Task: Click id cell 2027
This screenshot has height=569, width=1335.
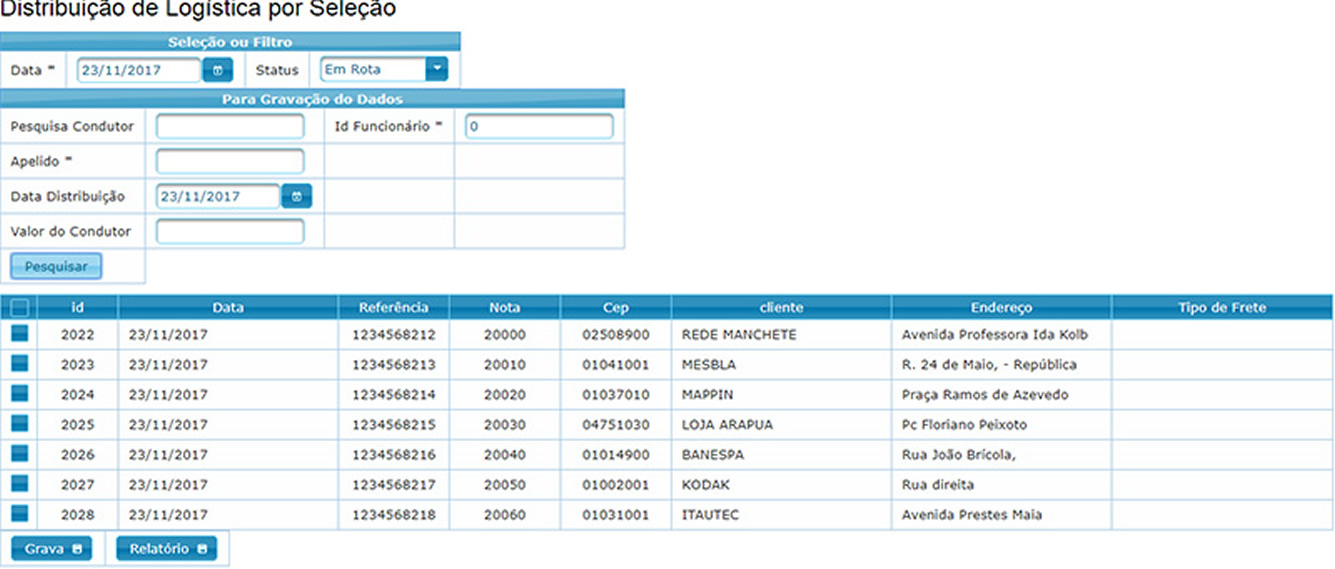Action: coord(78,485)
